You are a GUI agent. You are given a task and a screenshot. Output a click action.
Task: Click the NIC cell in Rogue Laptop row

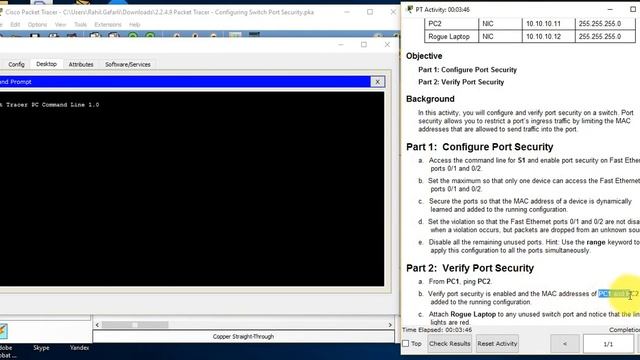(x=500, y=36)
